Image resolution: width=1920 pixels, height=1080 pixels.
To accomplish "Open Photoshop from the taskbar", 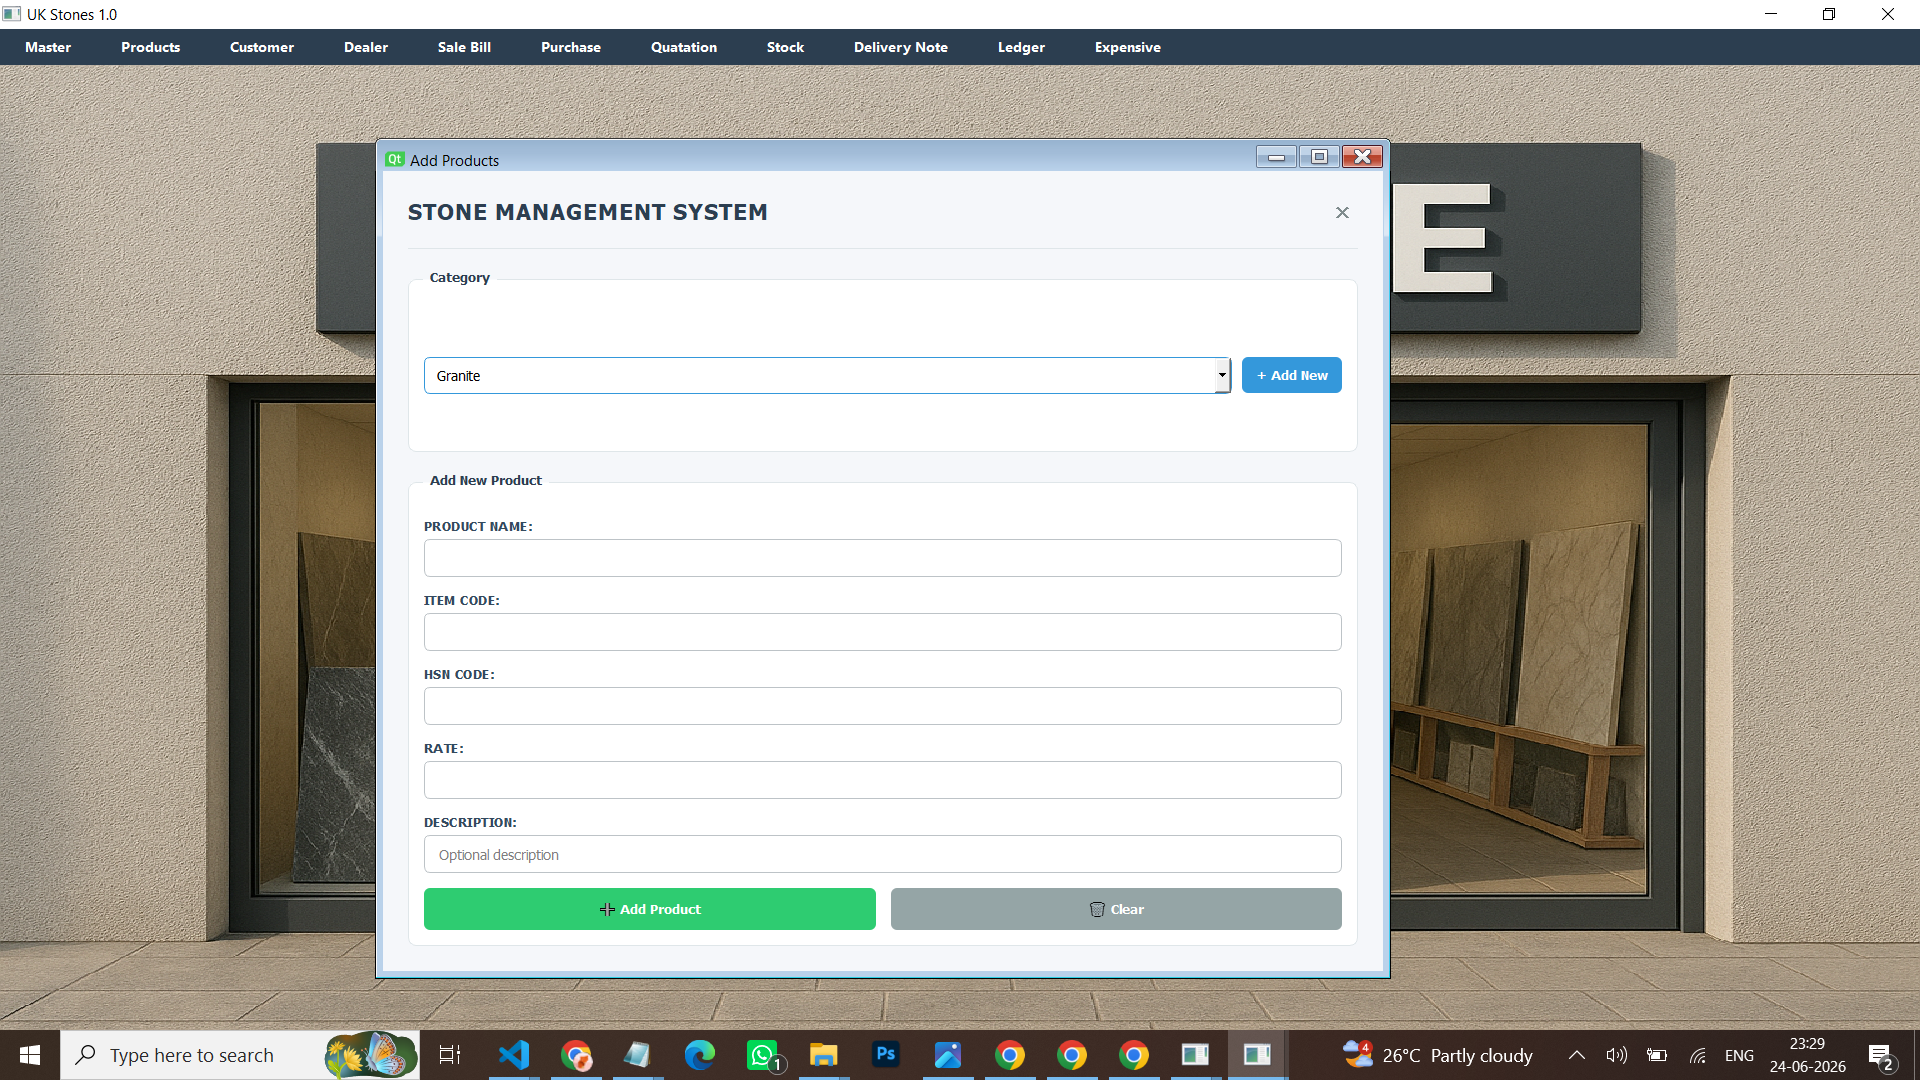I will (885, 1054).
